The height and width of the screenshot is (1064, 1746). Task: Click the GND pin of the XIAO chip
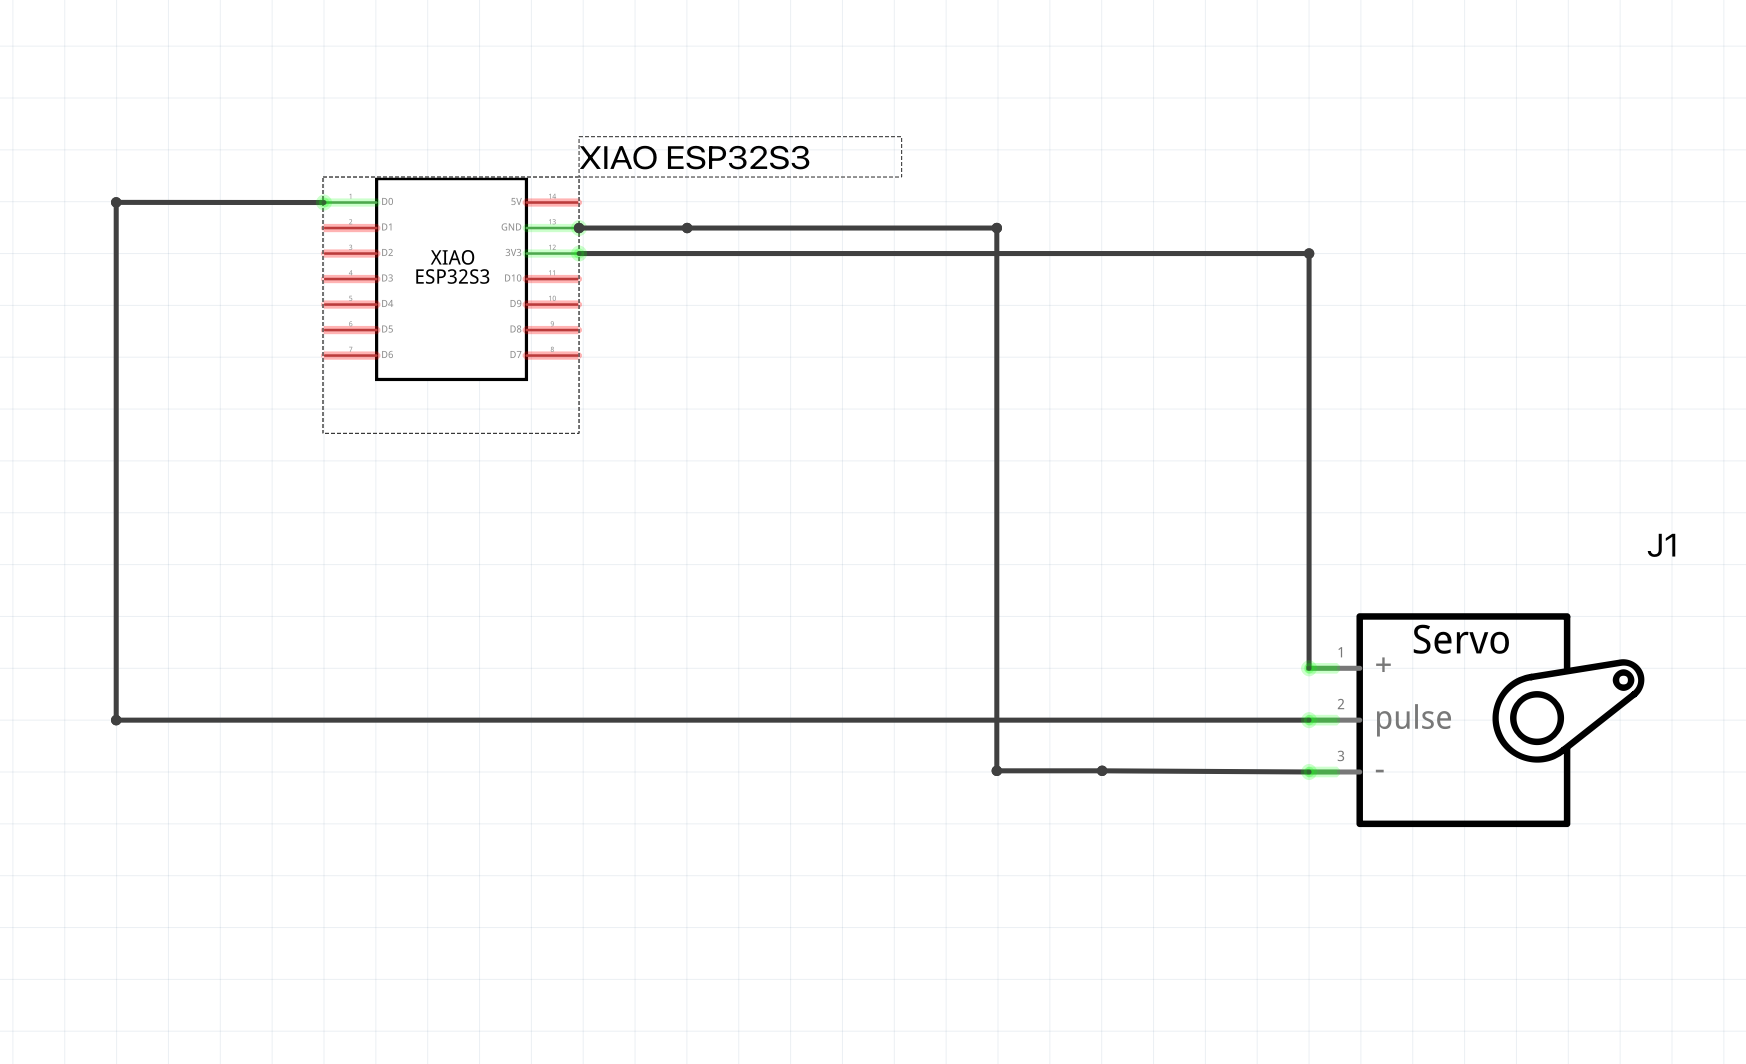tap(552, 228)
